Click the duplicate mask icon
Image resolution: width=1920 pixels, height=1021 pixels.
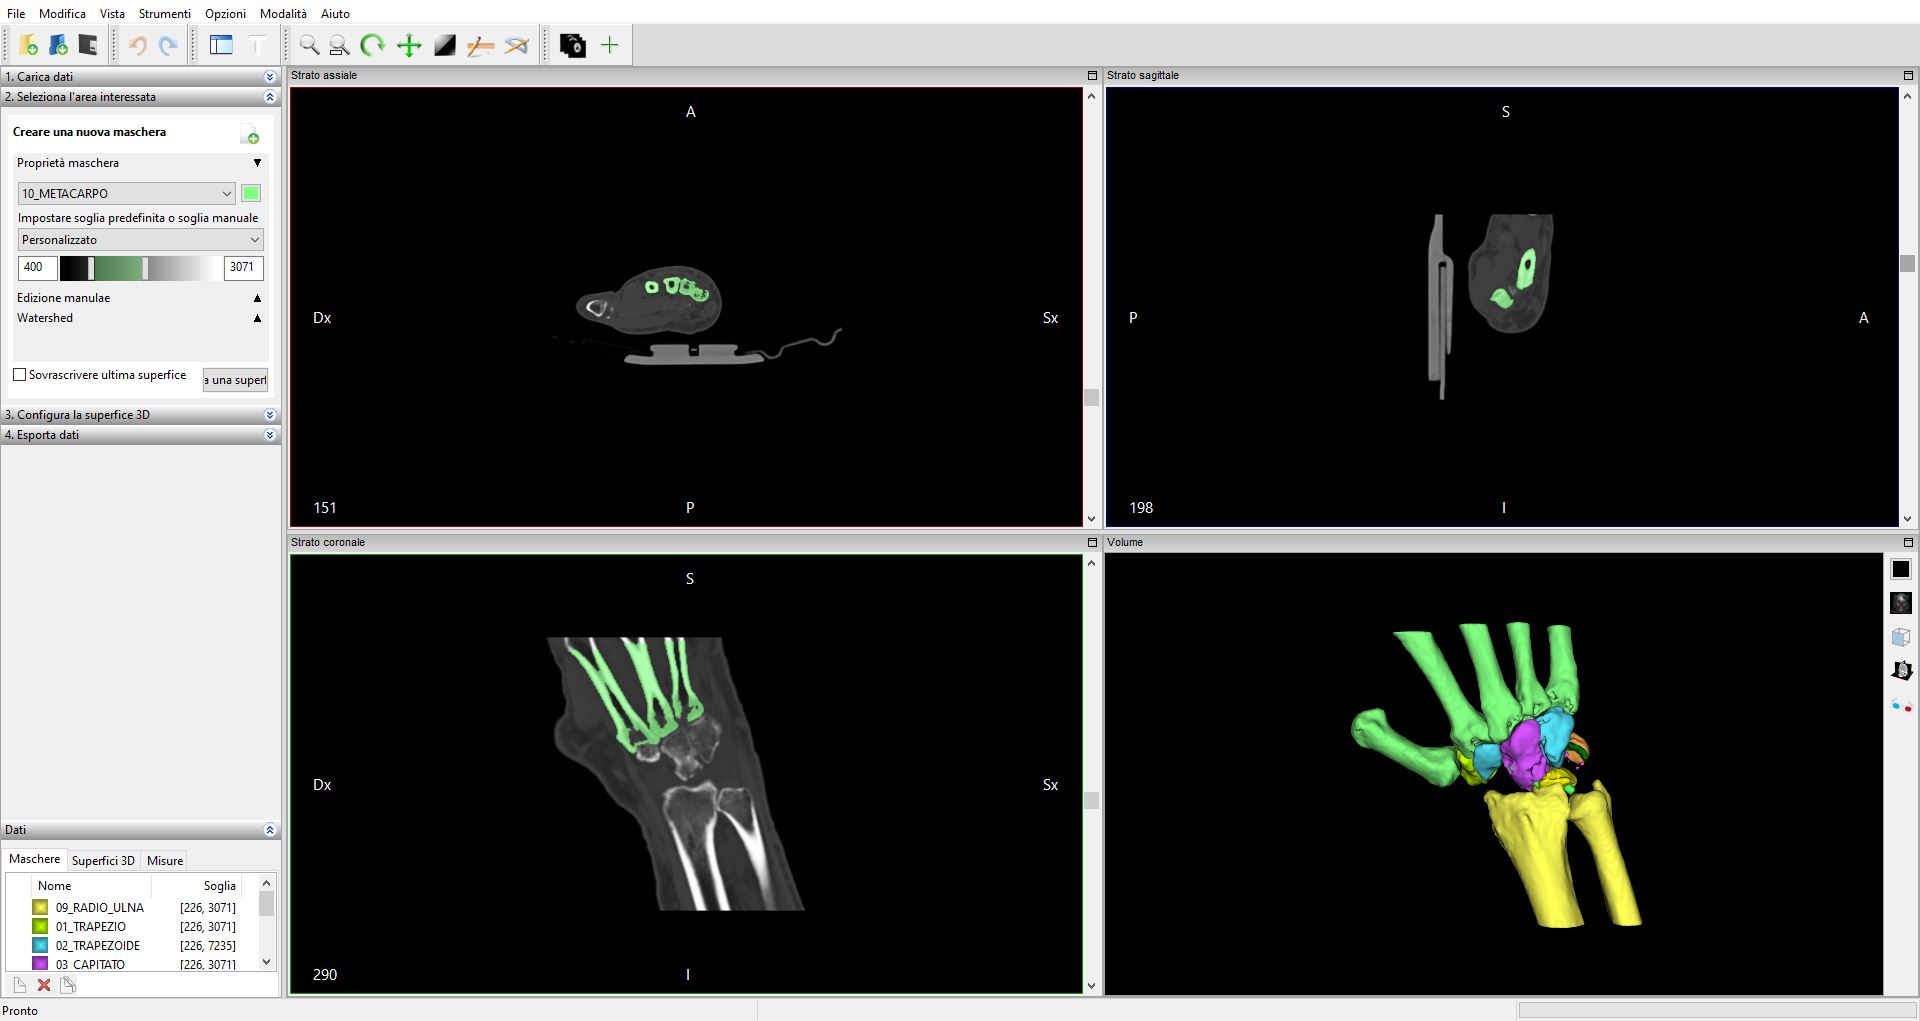68,985
